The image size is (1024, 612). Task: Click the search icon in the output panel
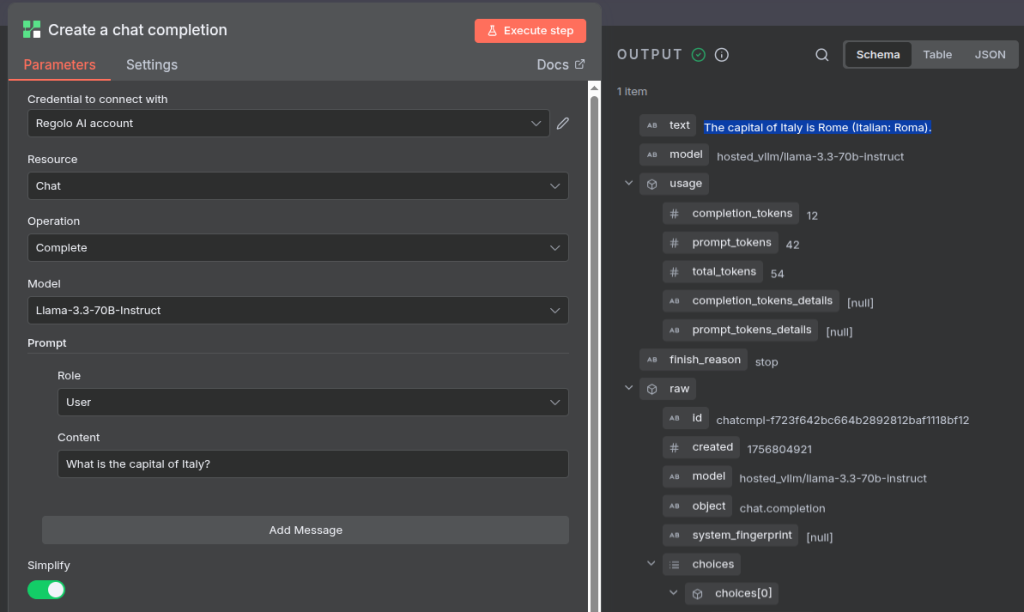point(822,55)
